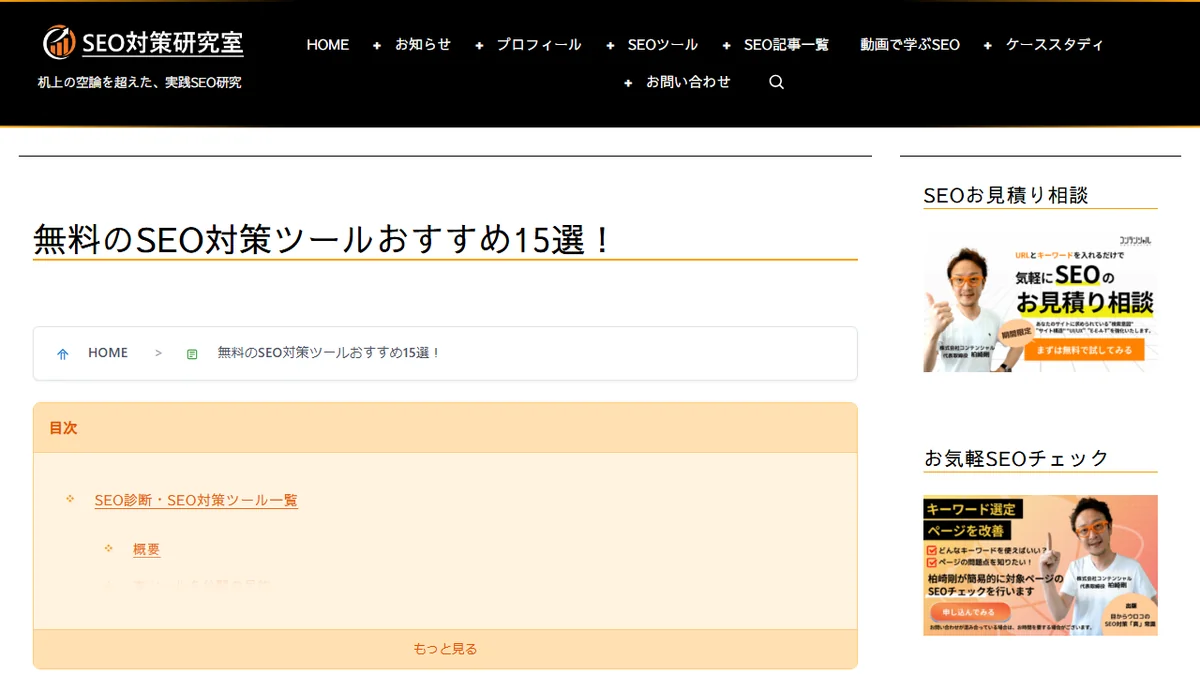
Task: Expand plus sign beside SEOツール
Action: pos(610,45)
